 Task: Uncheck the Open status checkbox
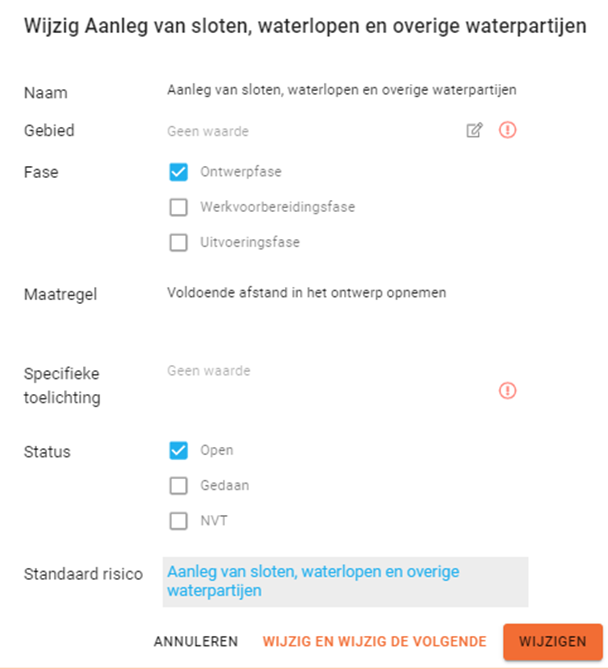pyautogui.click(x=179, y=450)
